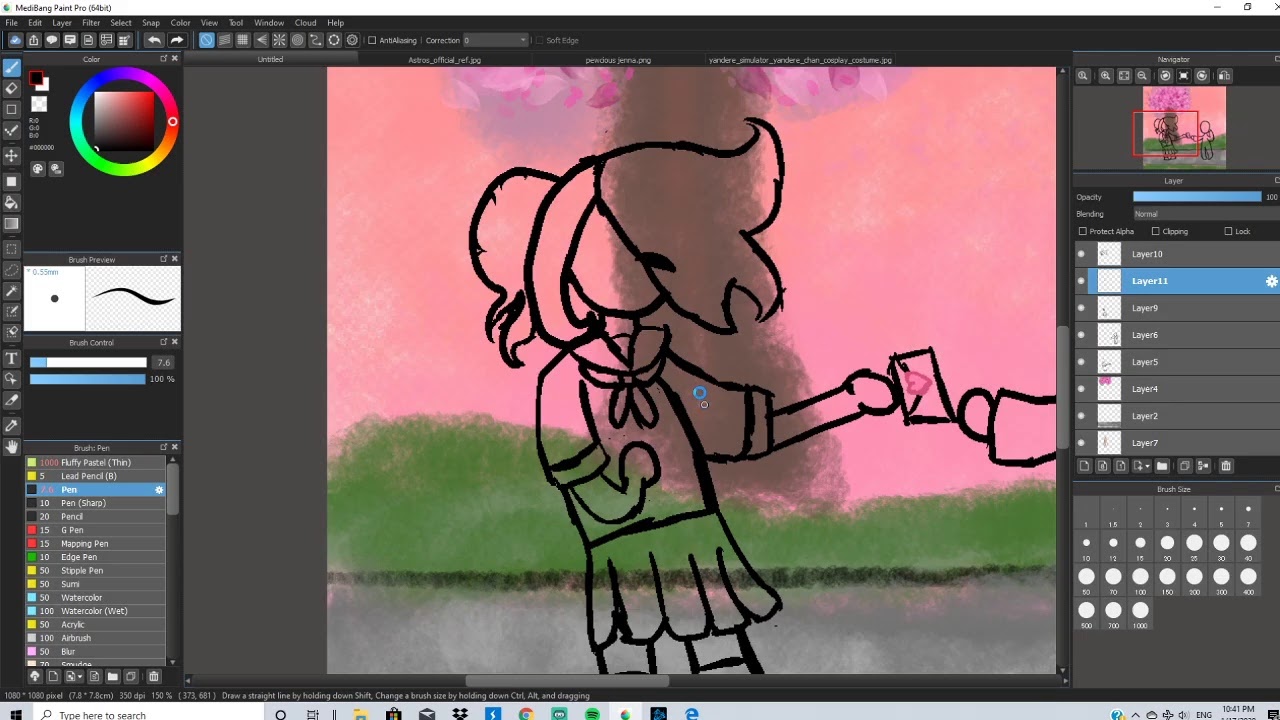Create a new layer folder

1162,466
